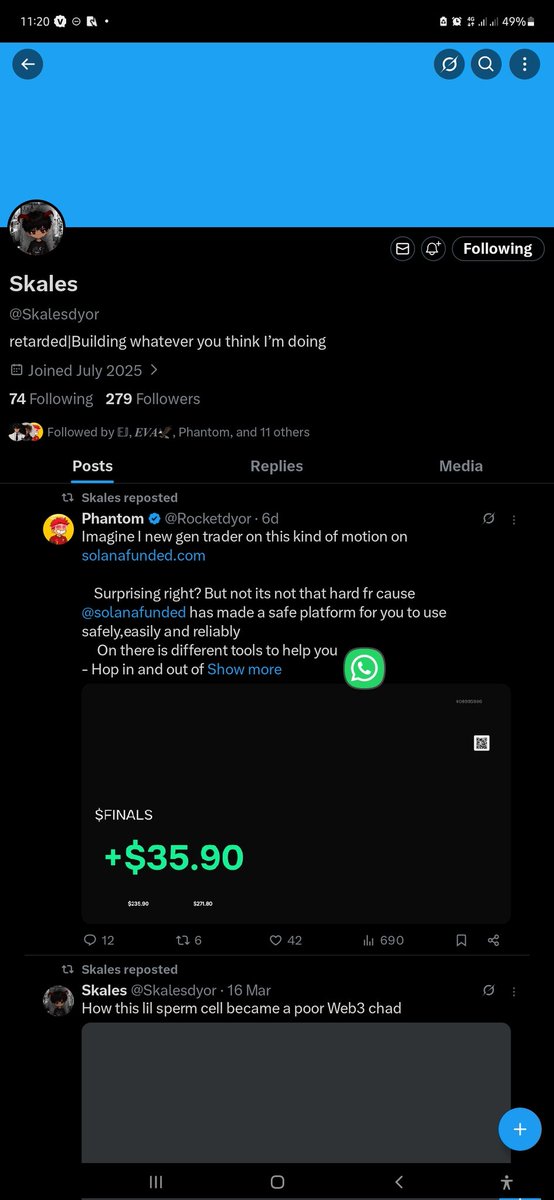Send a direct message via envelope icon
554x1200 pixels.
coord(403,249)
